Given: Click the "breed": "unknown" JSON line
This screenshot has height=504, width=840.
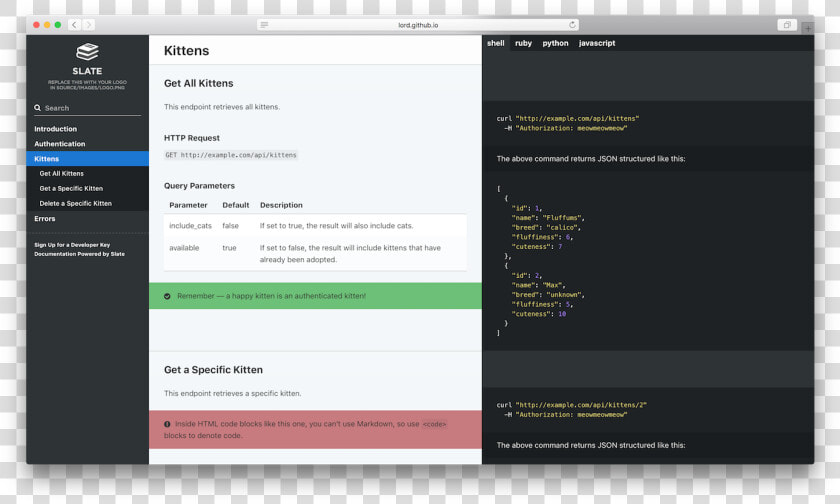Looking at the screenshot, I should [x=548, y=295].
